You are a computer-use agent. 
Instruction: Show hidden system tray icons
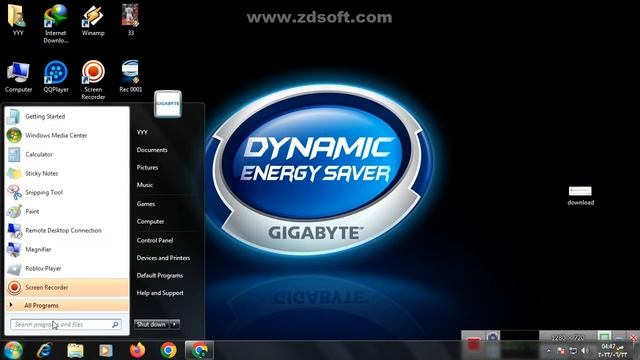[549, 351]
